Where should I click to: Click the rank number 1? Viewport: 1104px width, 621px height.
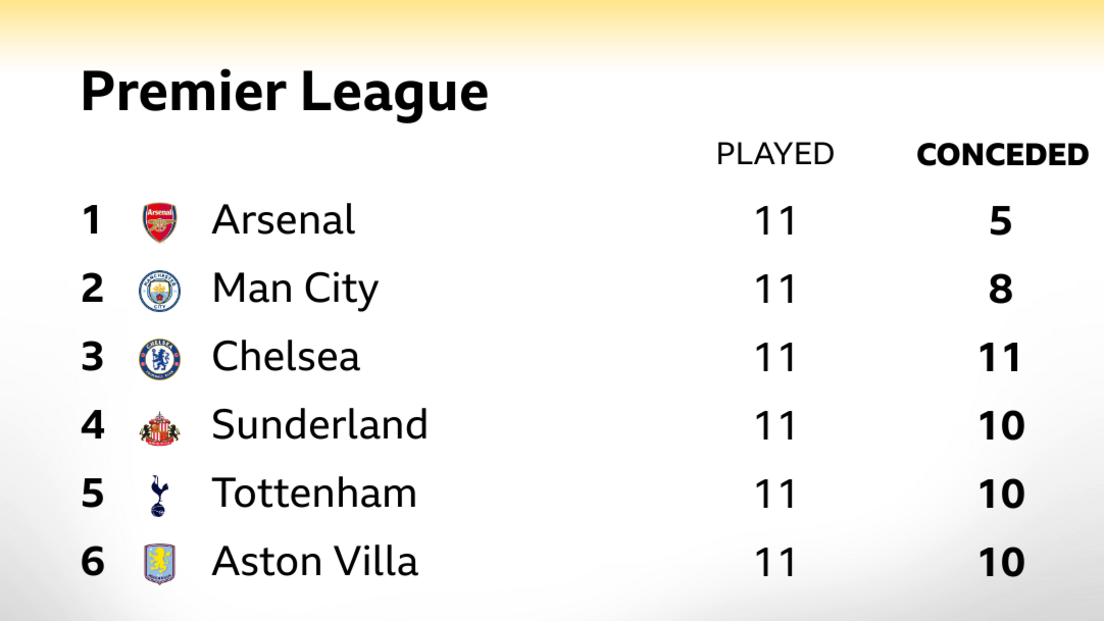coord(92,221)
